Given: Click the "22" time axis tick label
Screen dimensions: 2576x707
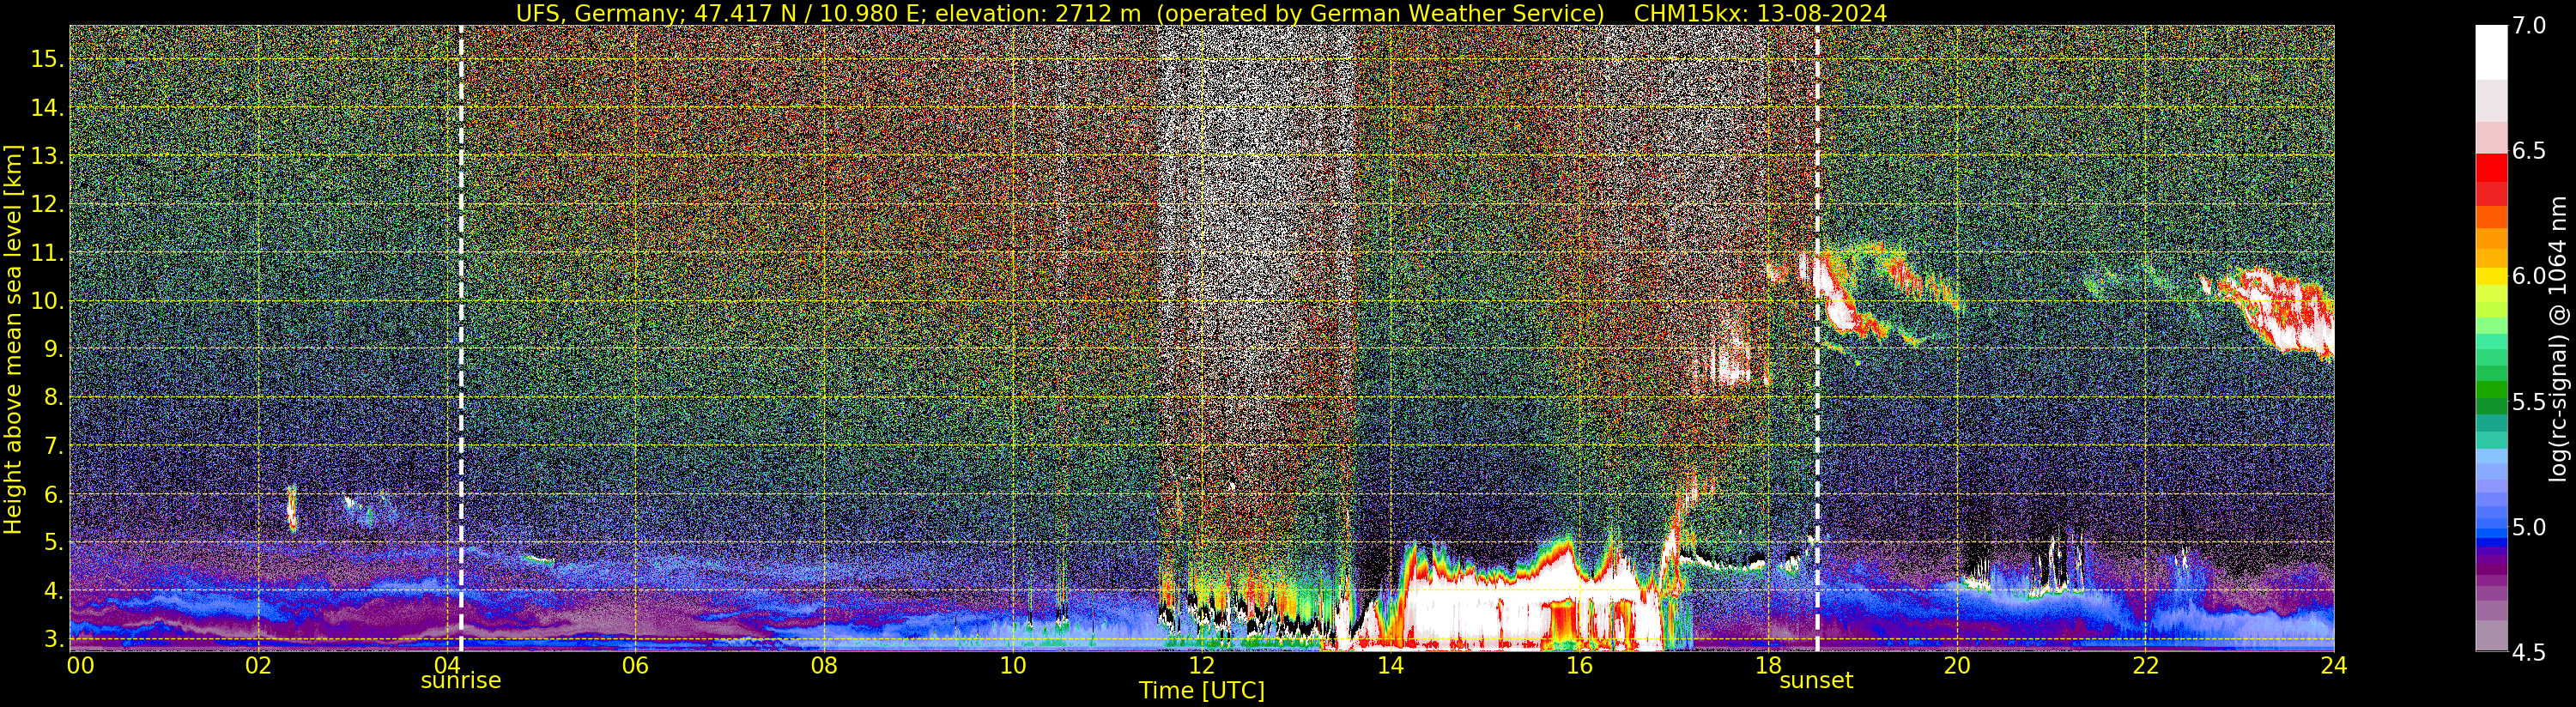Looking at the screenshot, I should click(x=2145, y=666).
